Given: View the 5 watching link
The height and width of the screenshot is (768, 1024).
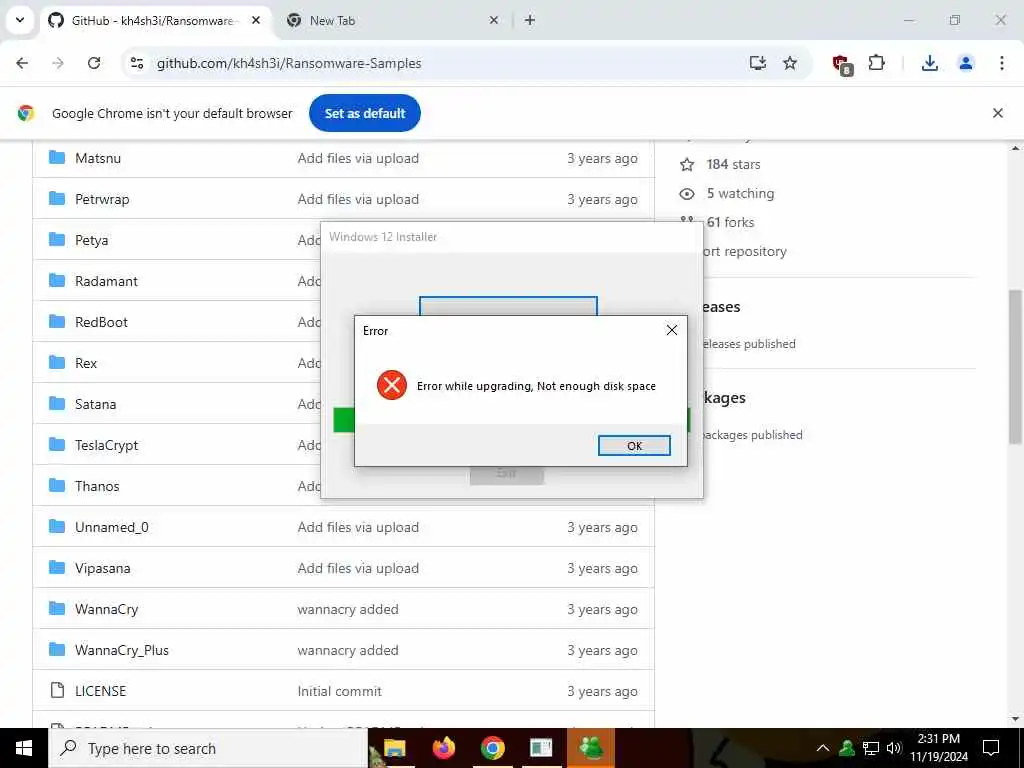Looking at the screenshot, I should 740,193.
